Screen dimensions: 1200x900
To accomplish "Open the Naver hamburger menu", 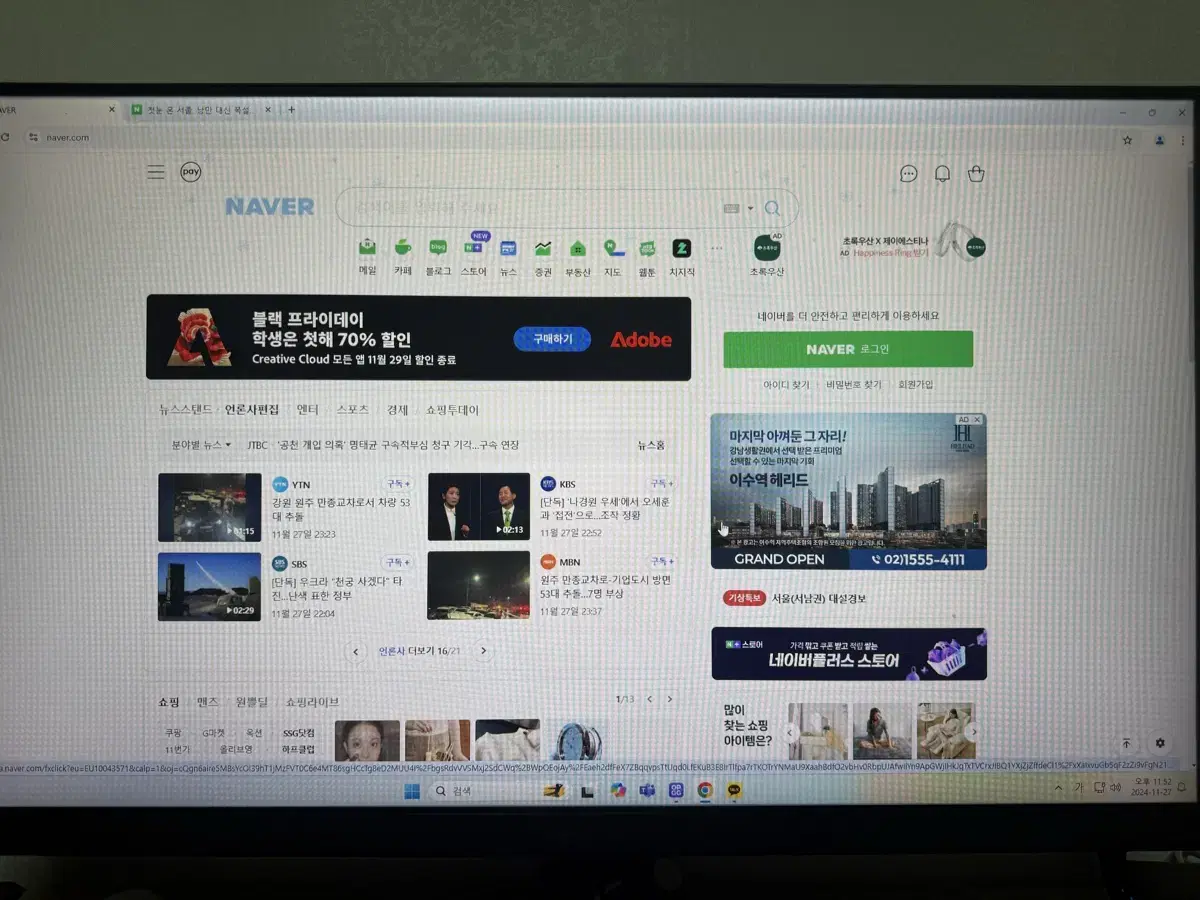I will (156, 172).
